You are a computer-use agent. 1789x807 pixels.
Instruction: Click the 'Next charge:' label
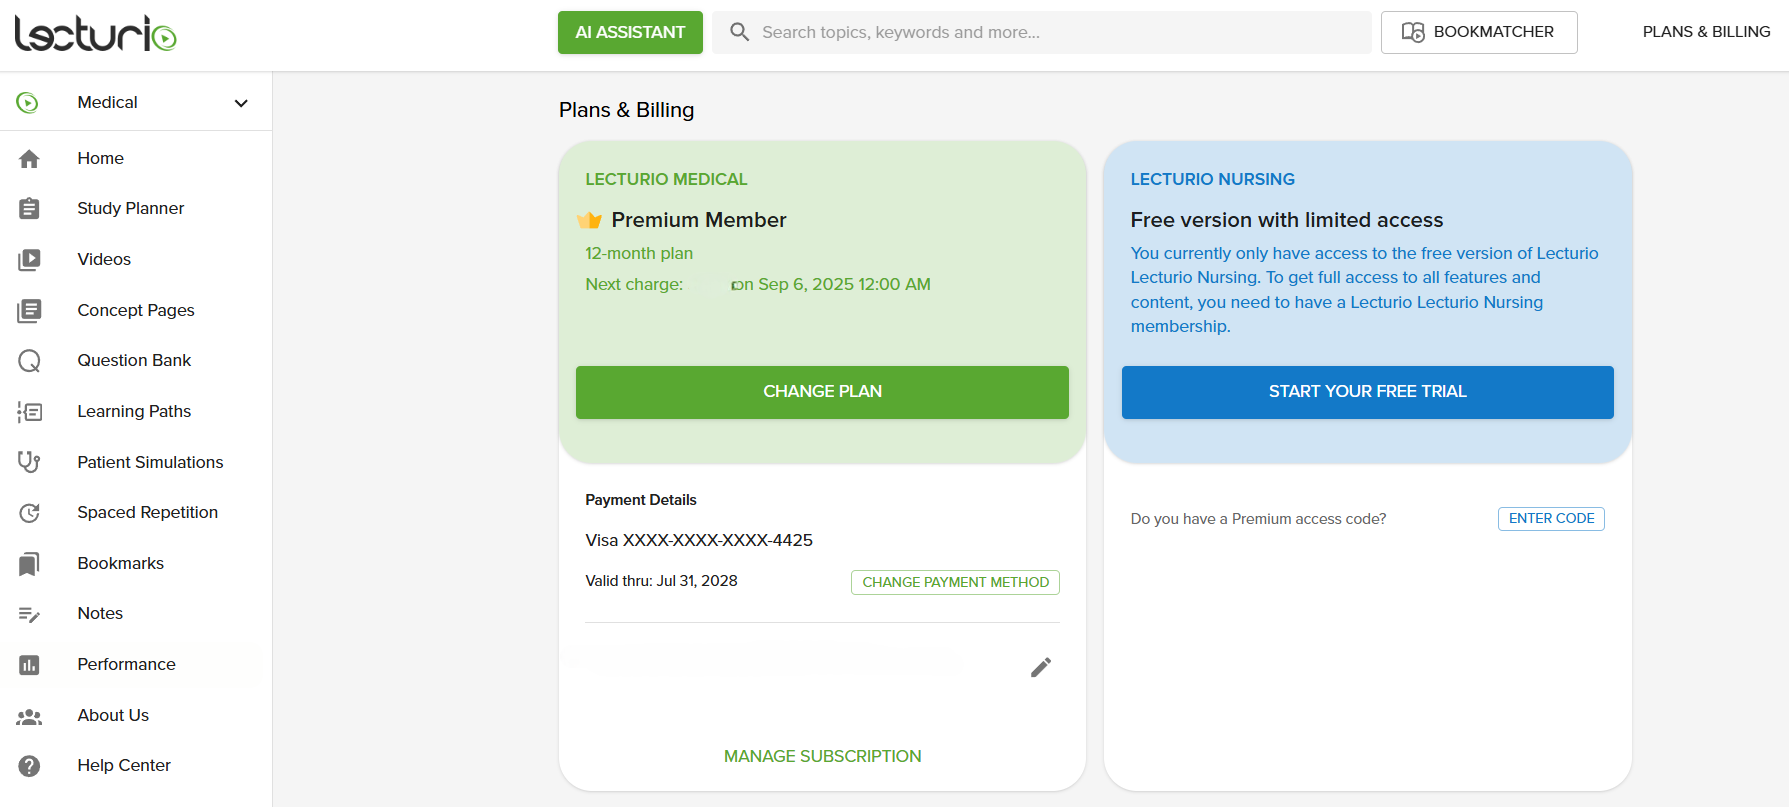point(634,284)
